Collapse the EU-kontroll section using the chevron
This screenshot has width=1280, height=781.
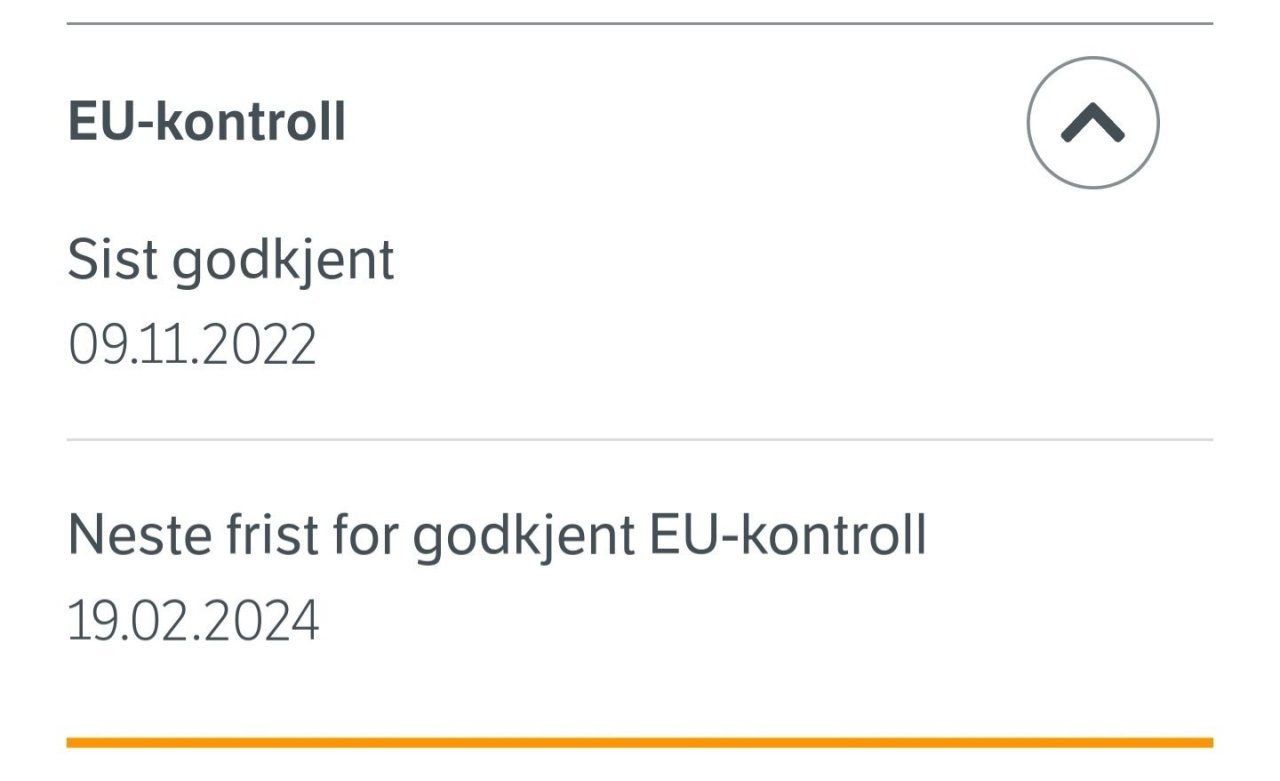tap(1093, 122)
